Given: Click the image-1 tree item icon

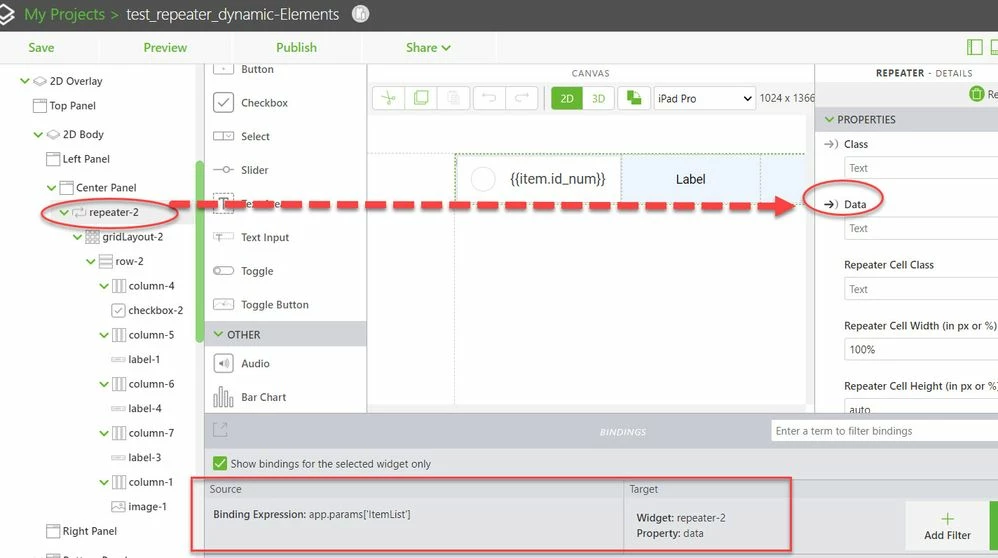Looking at the screenshot, I should 118,506.
